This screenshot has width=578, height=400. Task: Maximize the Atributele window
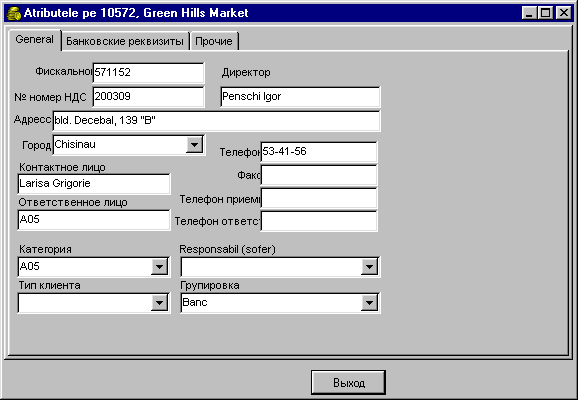pyautogui.click(x=545, y=13)
